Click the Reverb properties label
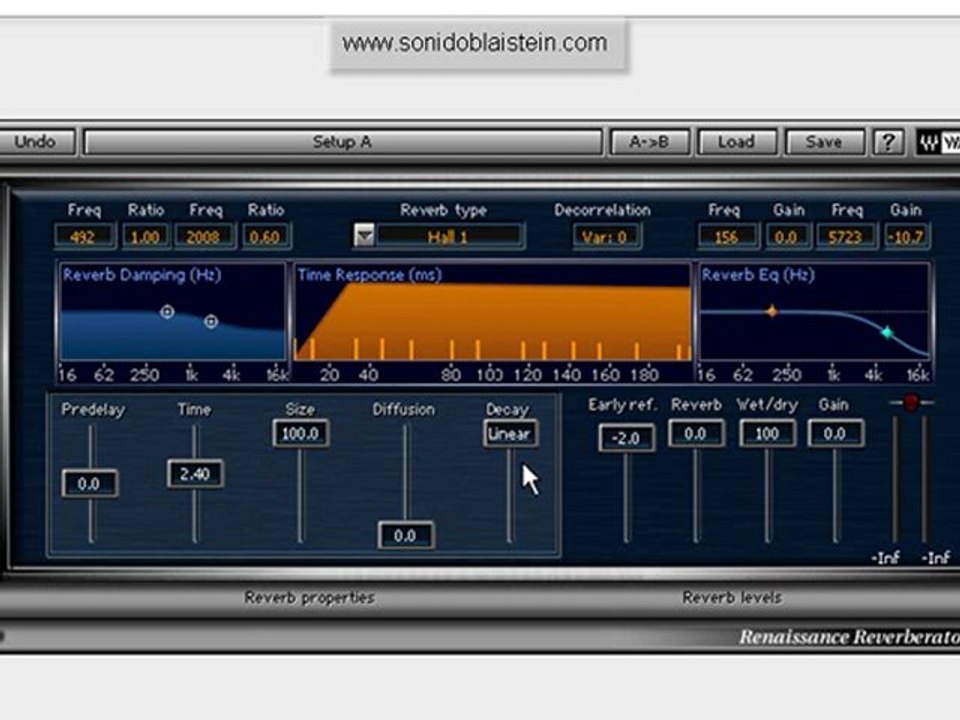The height and width of the screenshot is (720, 960). pyautogui.click(x=310, y=598)
